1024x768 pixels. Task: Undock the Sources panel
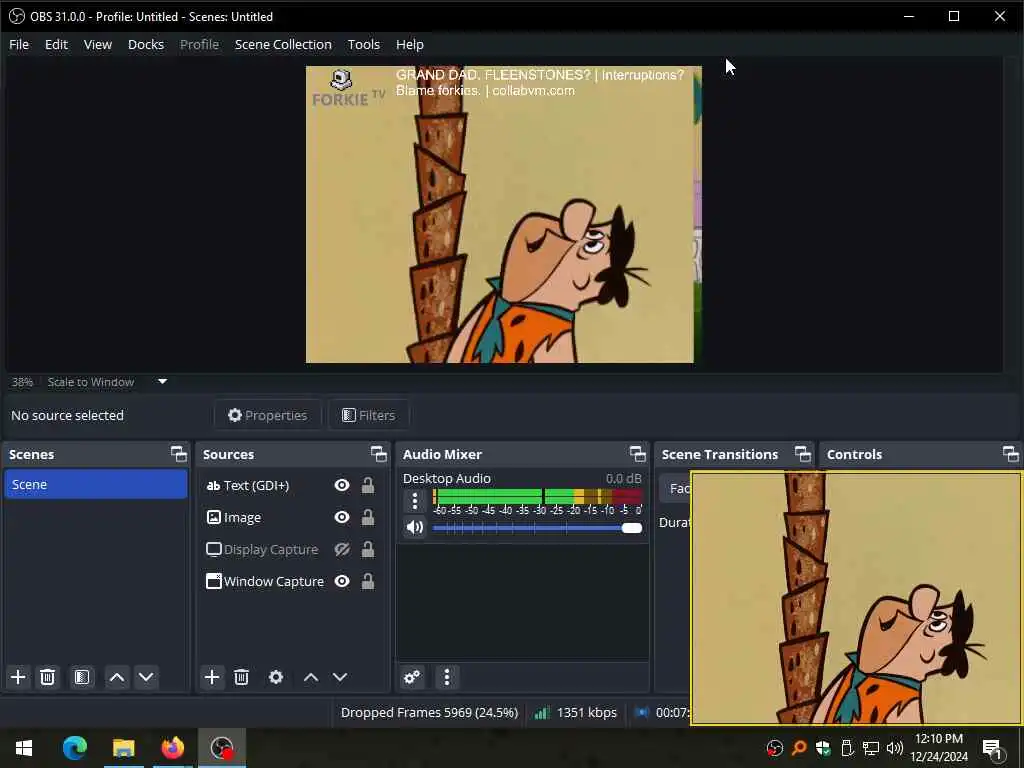coord(379,454)
